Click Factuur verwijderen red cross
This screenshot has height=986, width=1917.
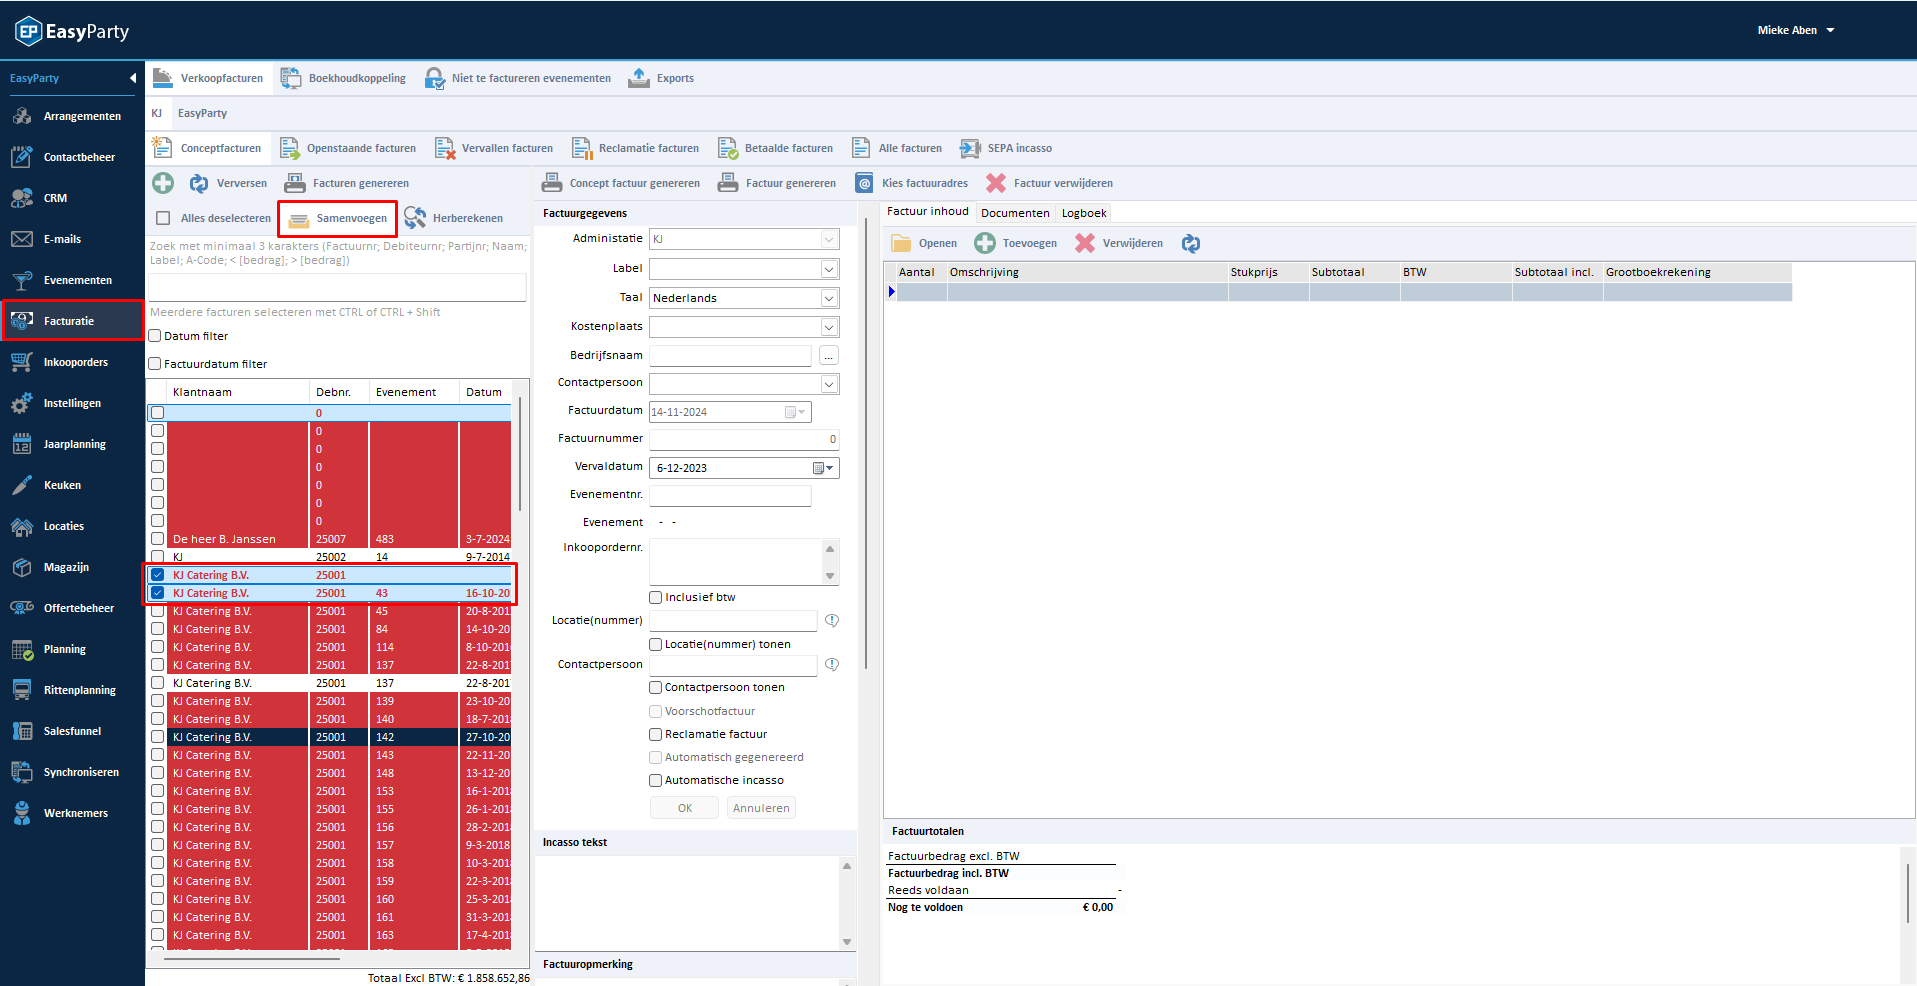coord(996,183)
